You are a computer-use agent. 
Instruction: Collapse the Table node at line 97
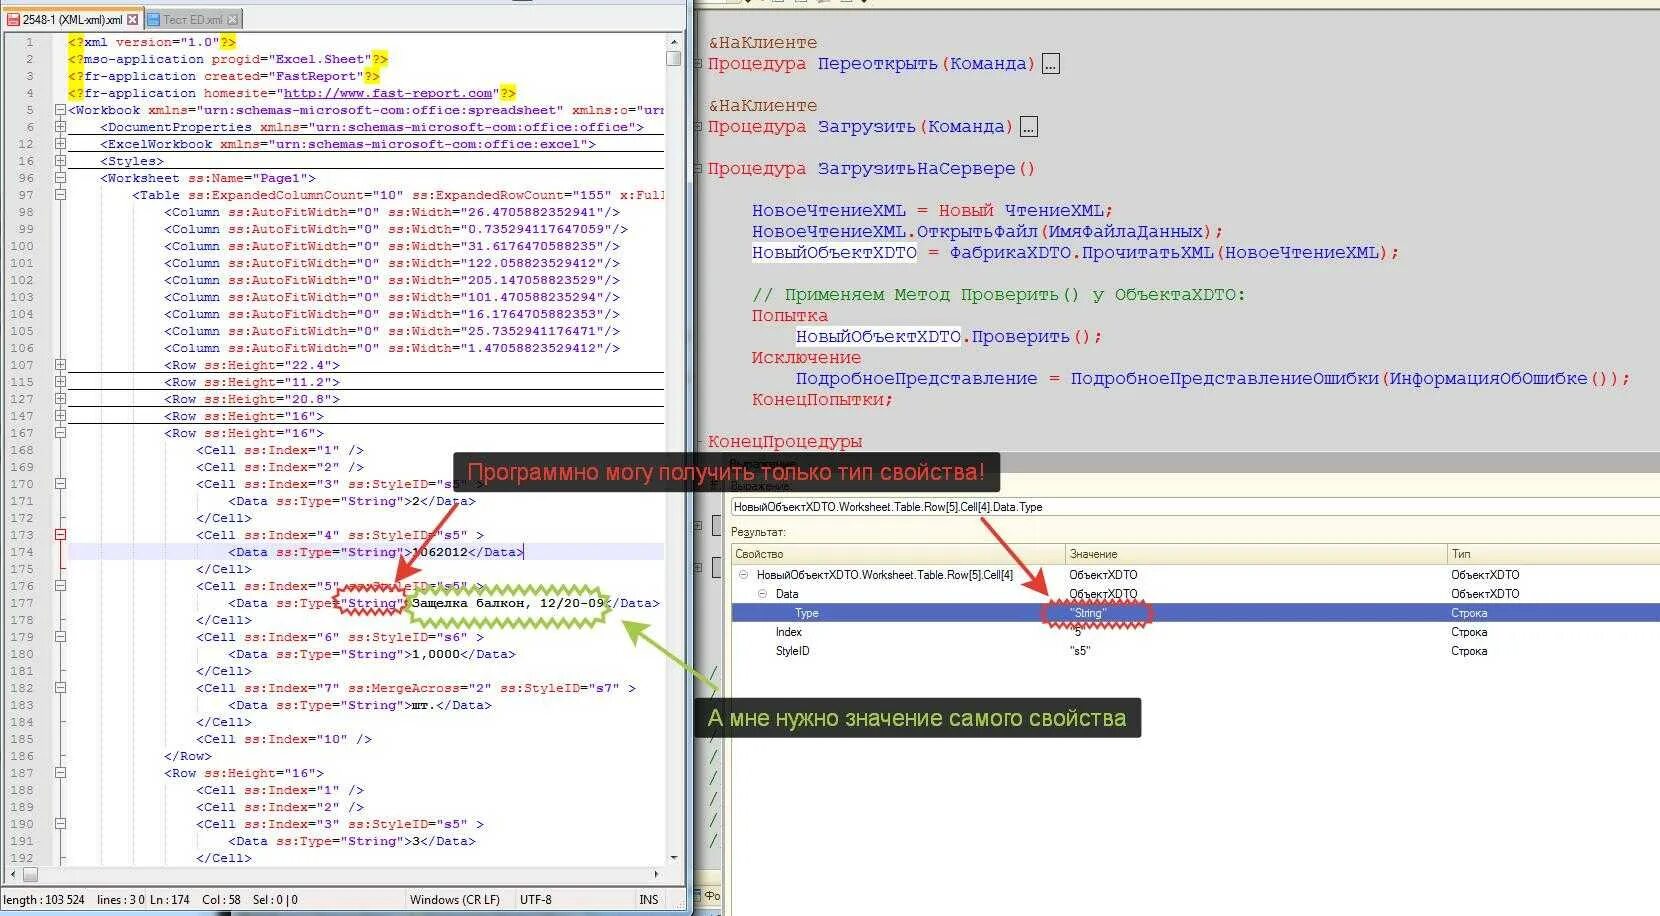tap(60, 195)
